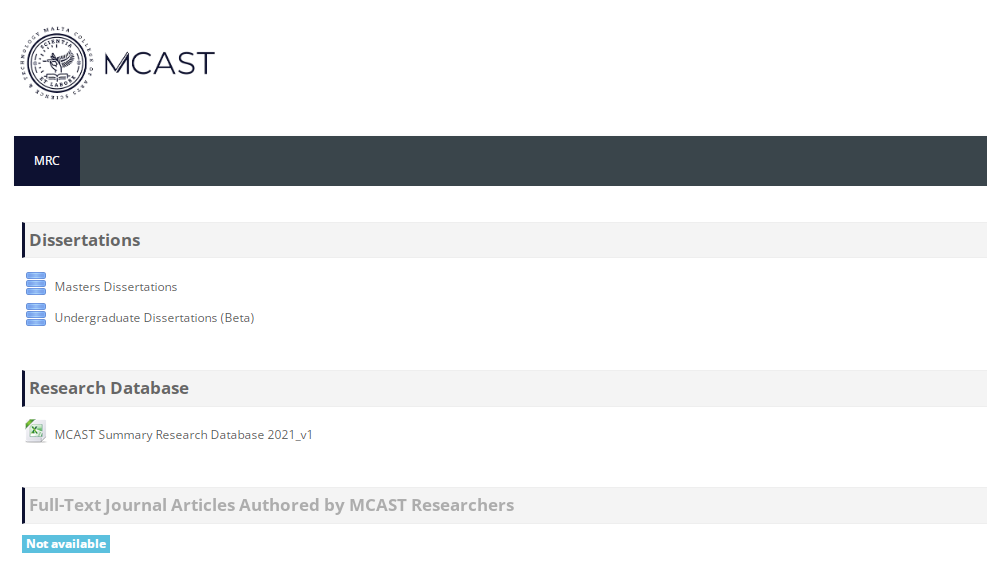Open the MRC navigation tab
The width and height of the screenshot is (987, 580).
47,161
